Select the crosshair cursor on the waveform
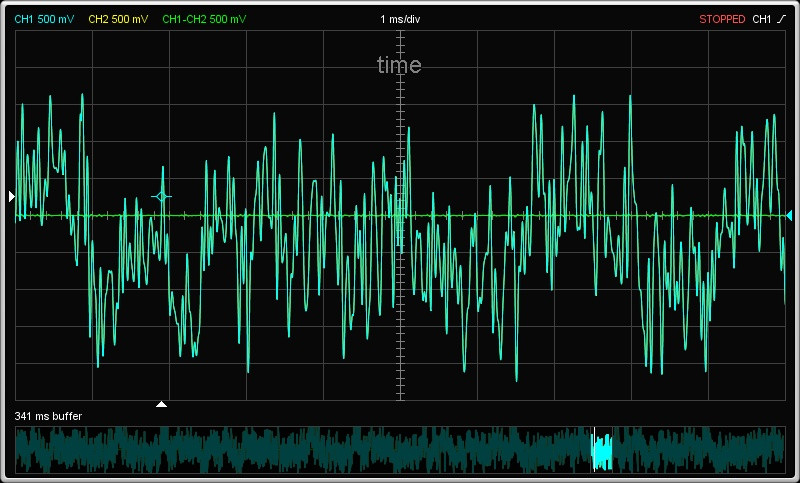Viewport: 800px width, 483px height. click(x=161, y=196)
